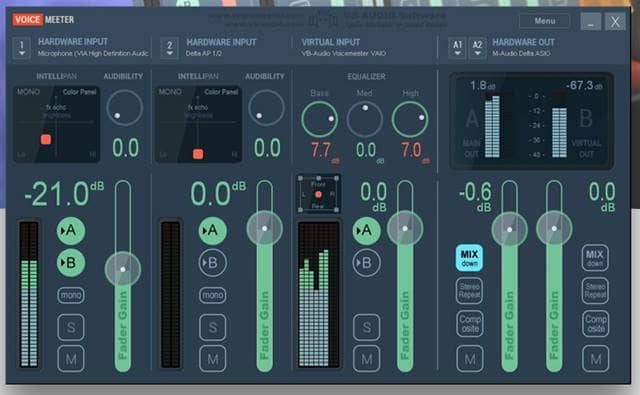The image size is (640, 395).
Task: Click the Med equalizer knob
Action: (364, 119)
